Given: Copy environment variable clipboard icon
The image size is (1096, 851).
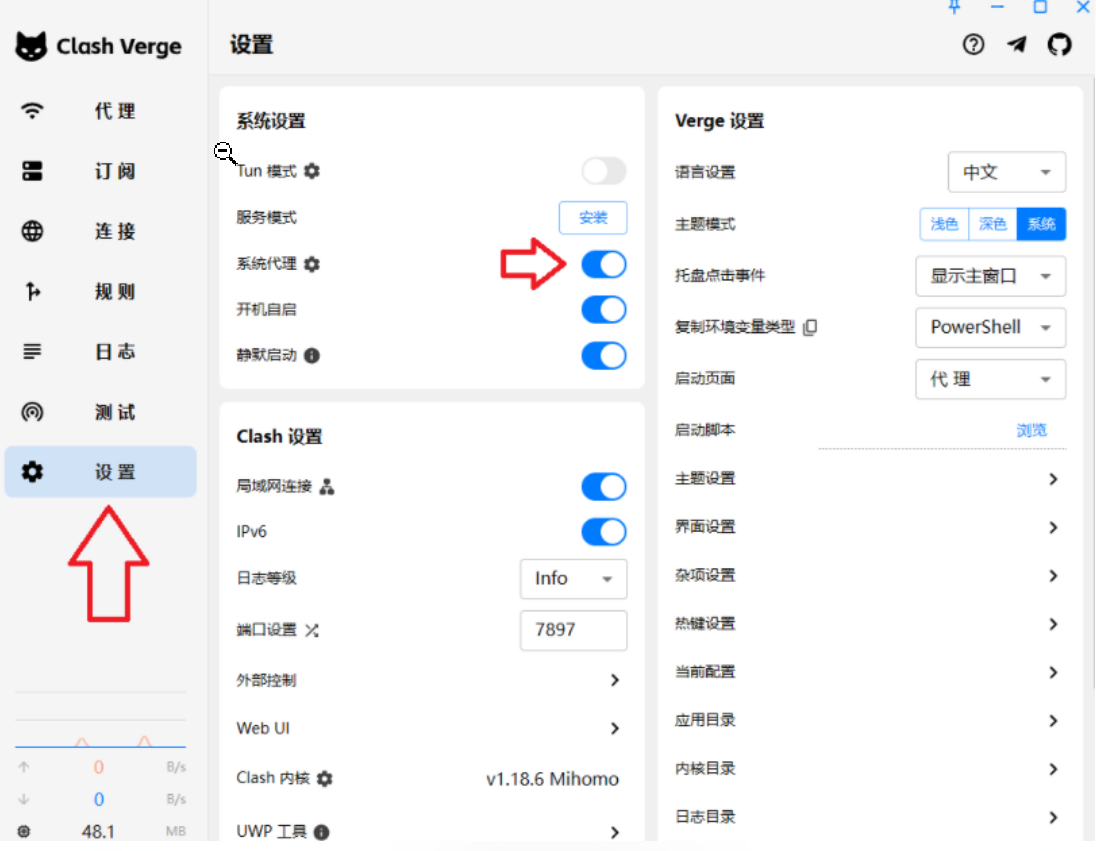Looking at the screenshot, I should click(x=810, y=327).
